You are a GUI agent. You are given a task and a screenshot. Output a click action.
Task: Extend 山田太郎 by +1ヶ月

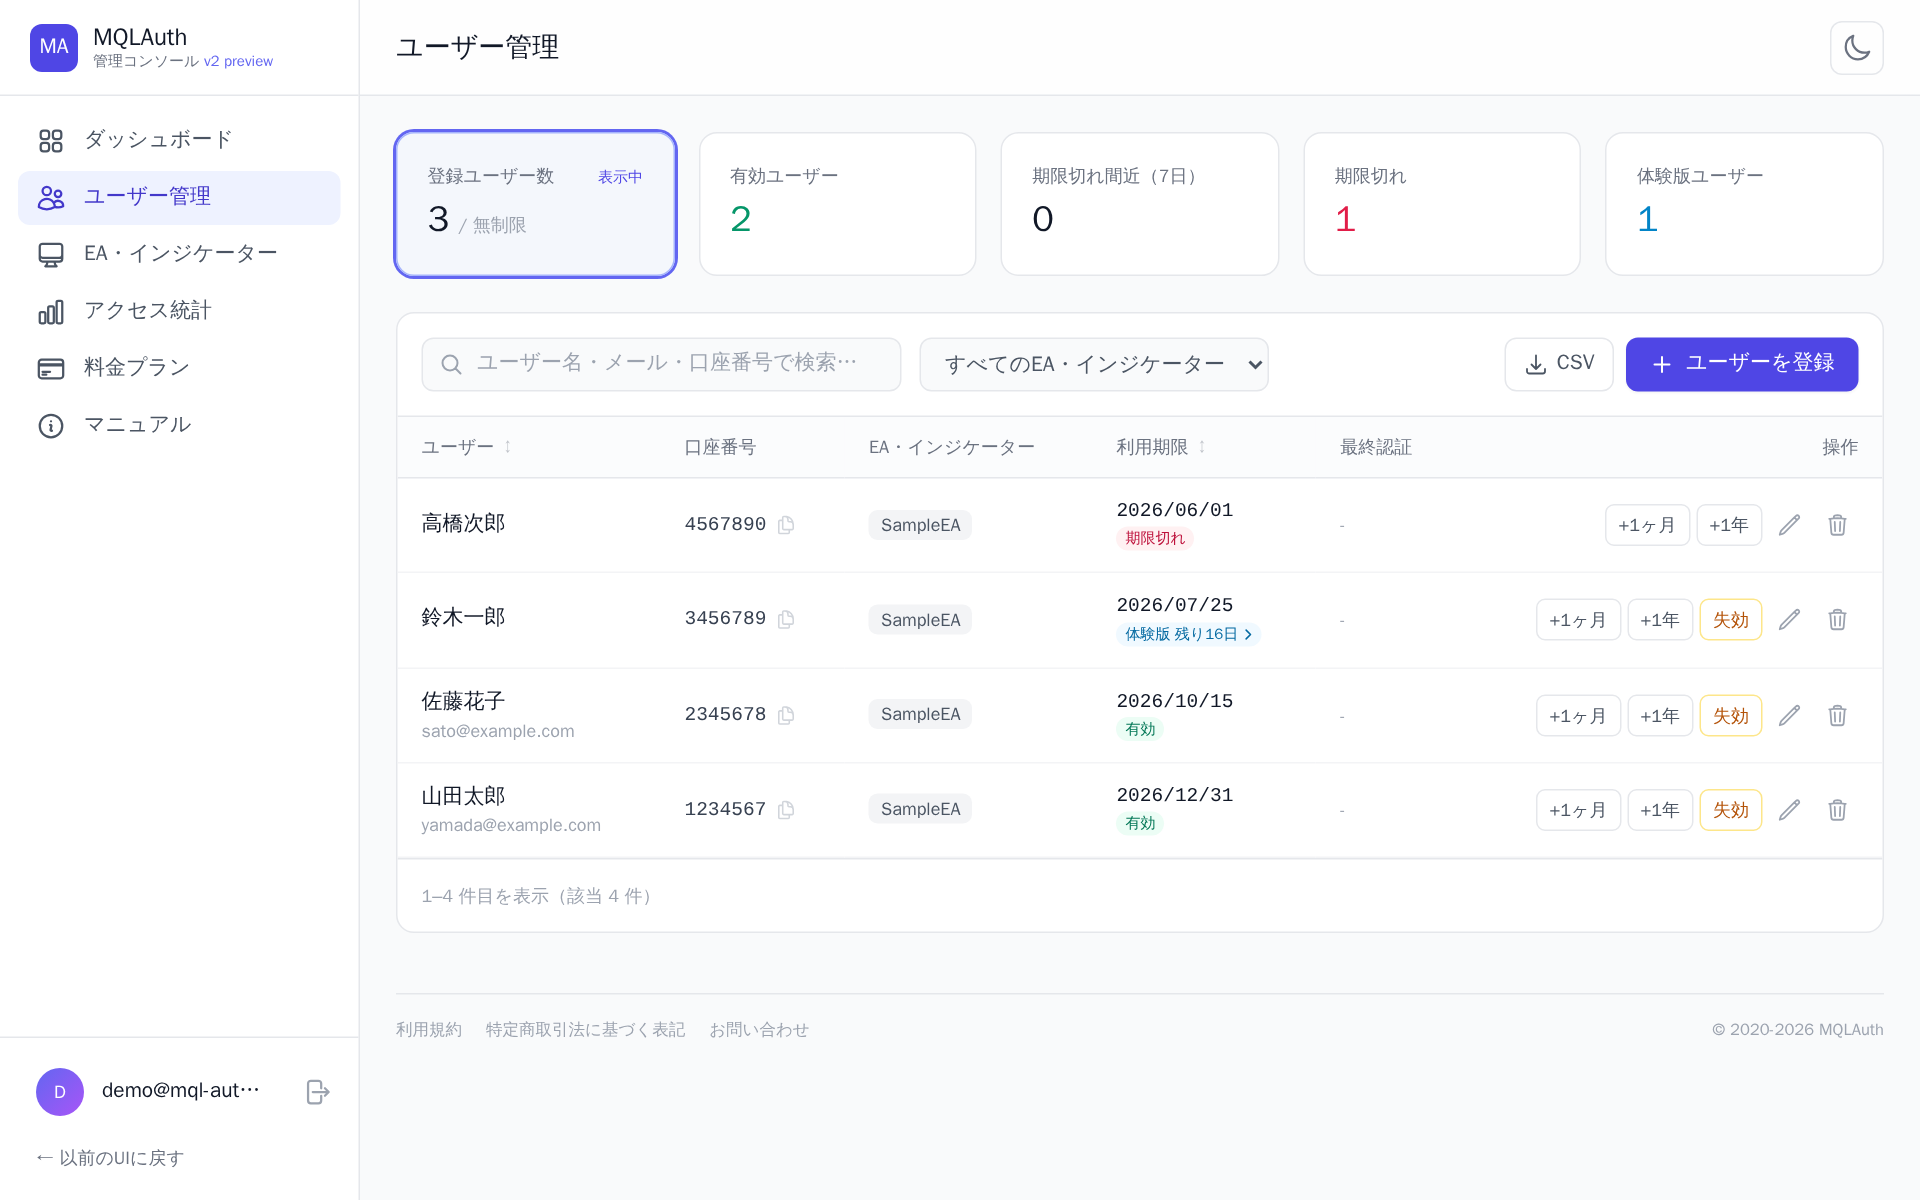[x=1578, y=810]
